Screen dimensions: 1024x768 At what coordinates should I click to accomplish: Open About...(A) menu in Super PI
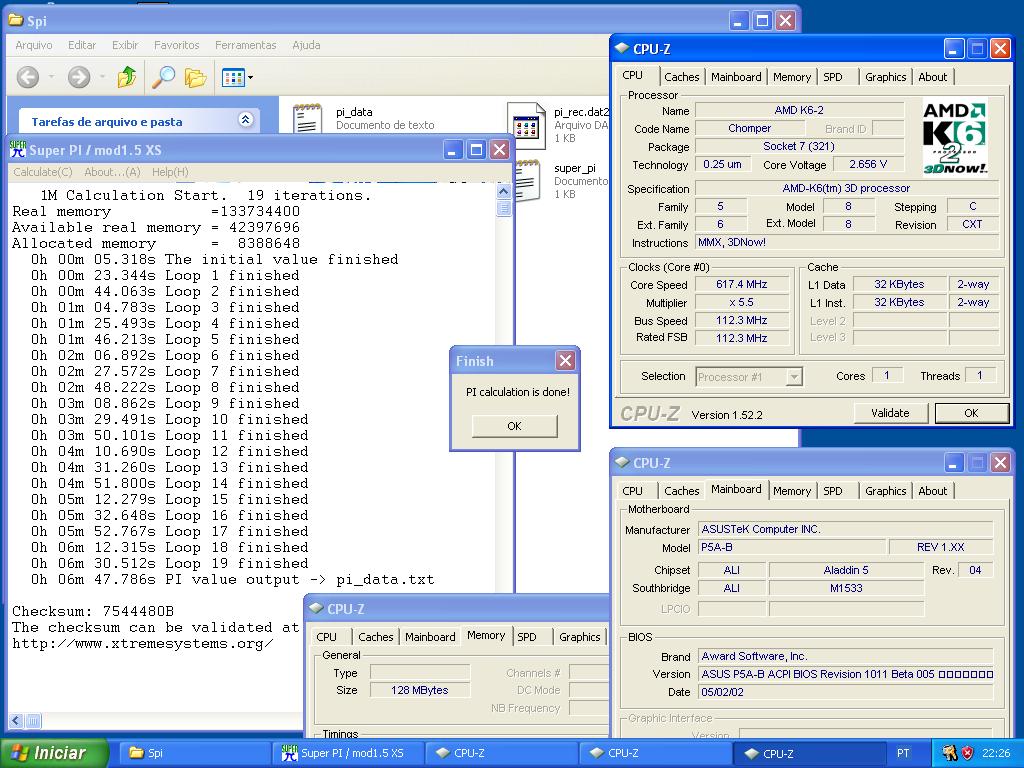tap(112, 172)
